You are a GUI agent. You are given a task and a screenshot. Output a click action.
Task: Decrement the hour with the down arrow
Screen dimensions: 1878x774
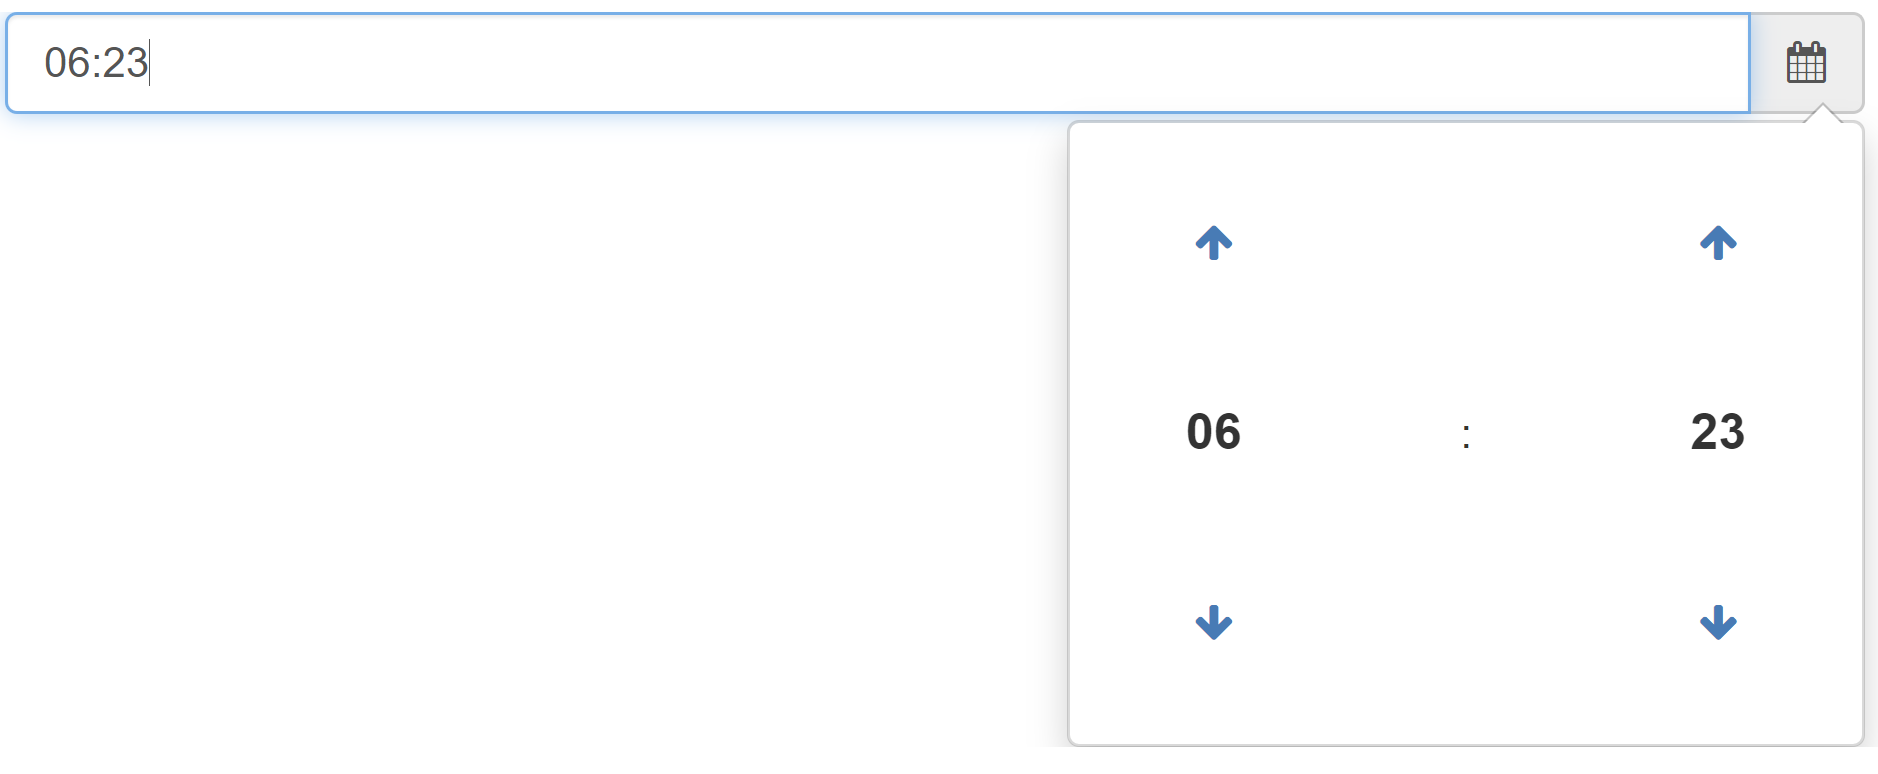1213,622
